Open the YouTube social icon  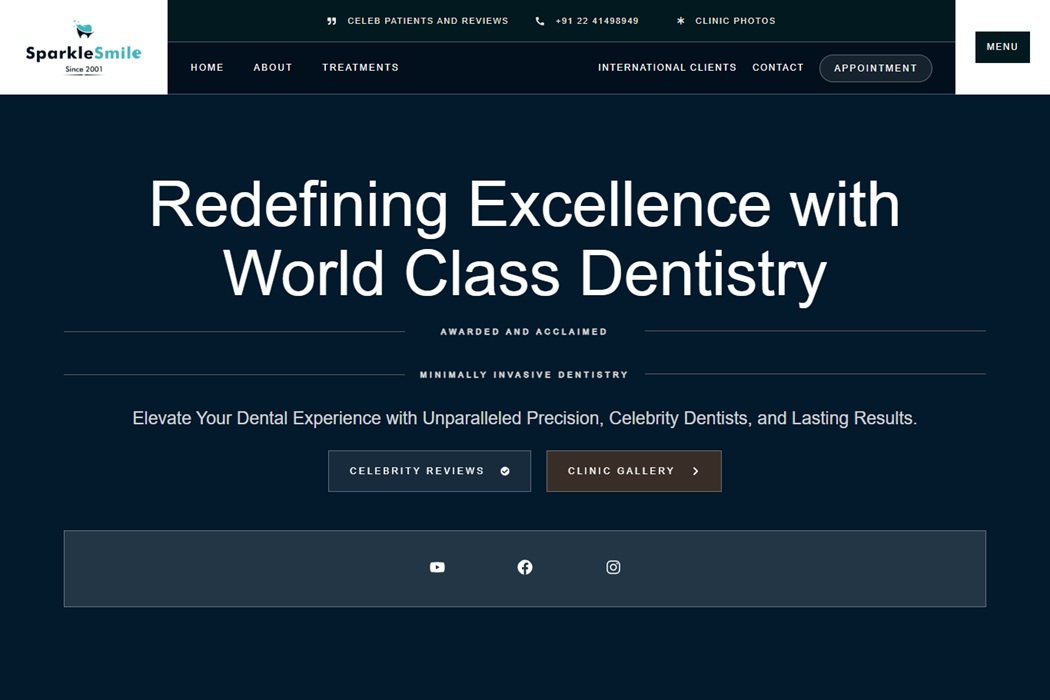pyautogui.click(x=437, y=567)
